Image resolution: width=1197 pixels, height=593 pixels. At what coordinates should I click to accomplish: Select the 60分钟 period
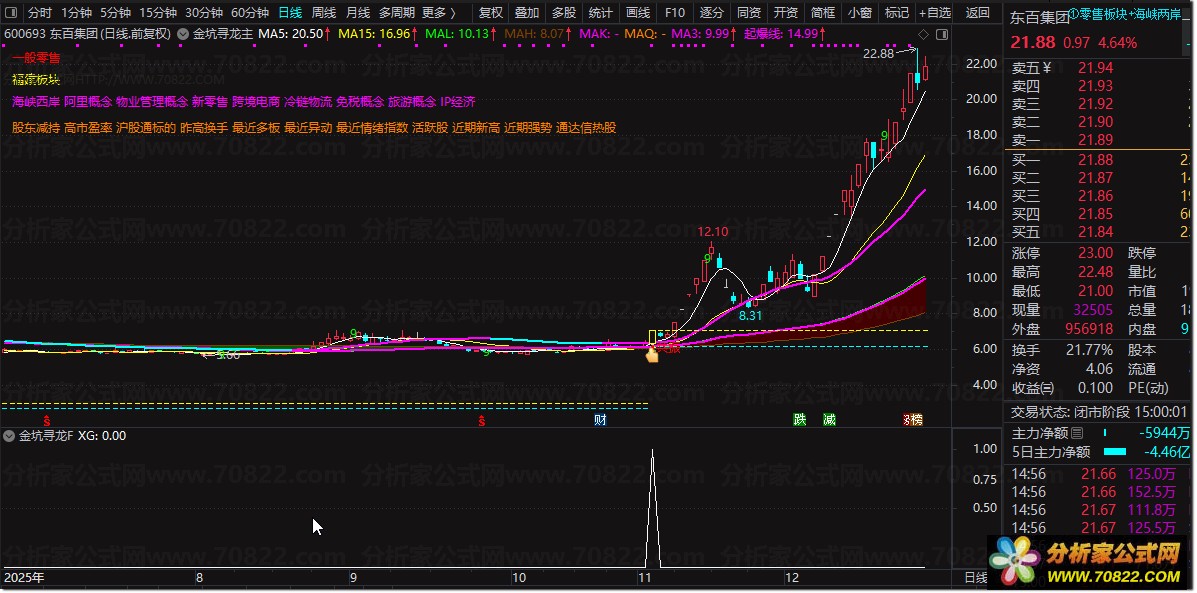[x=250, y=12]
